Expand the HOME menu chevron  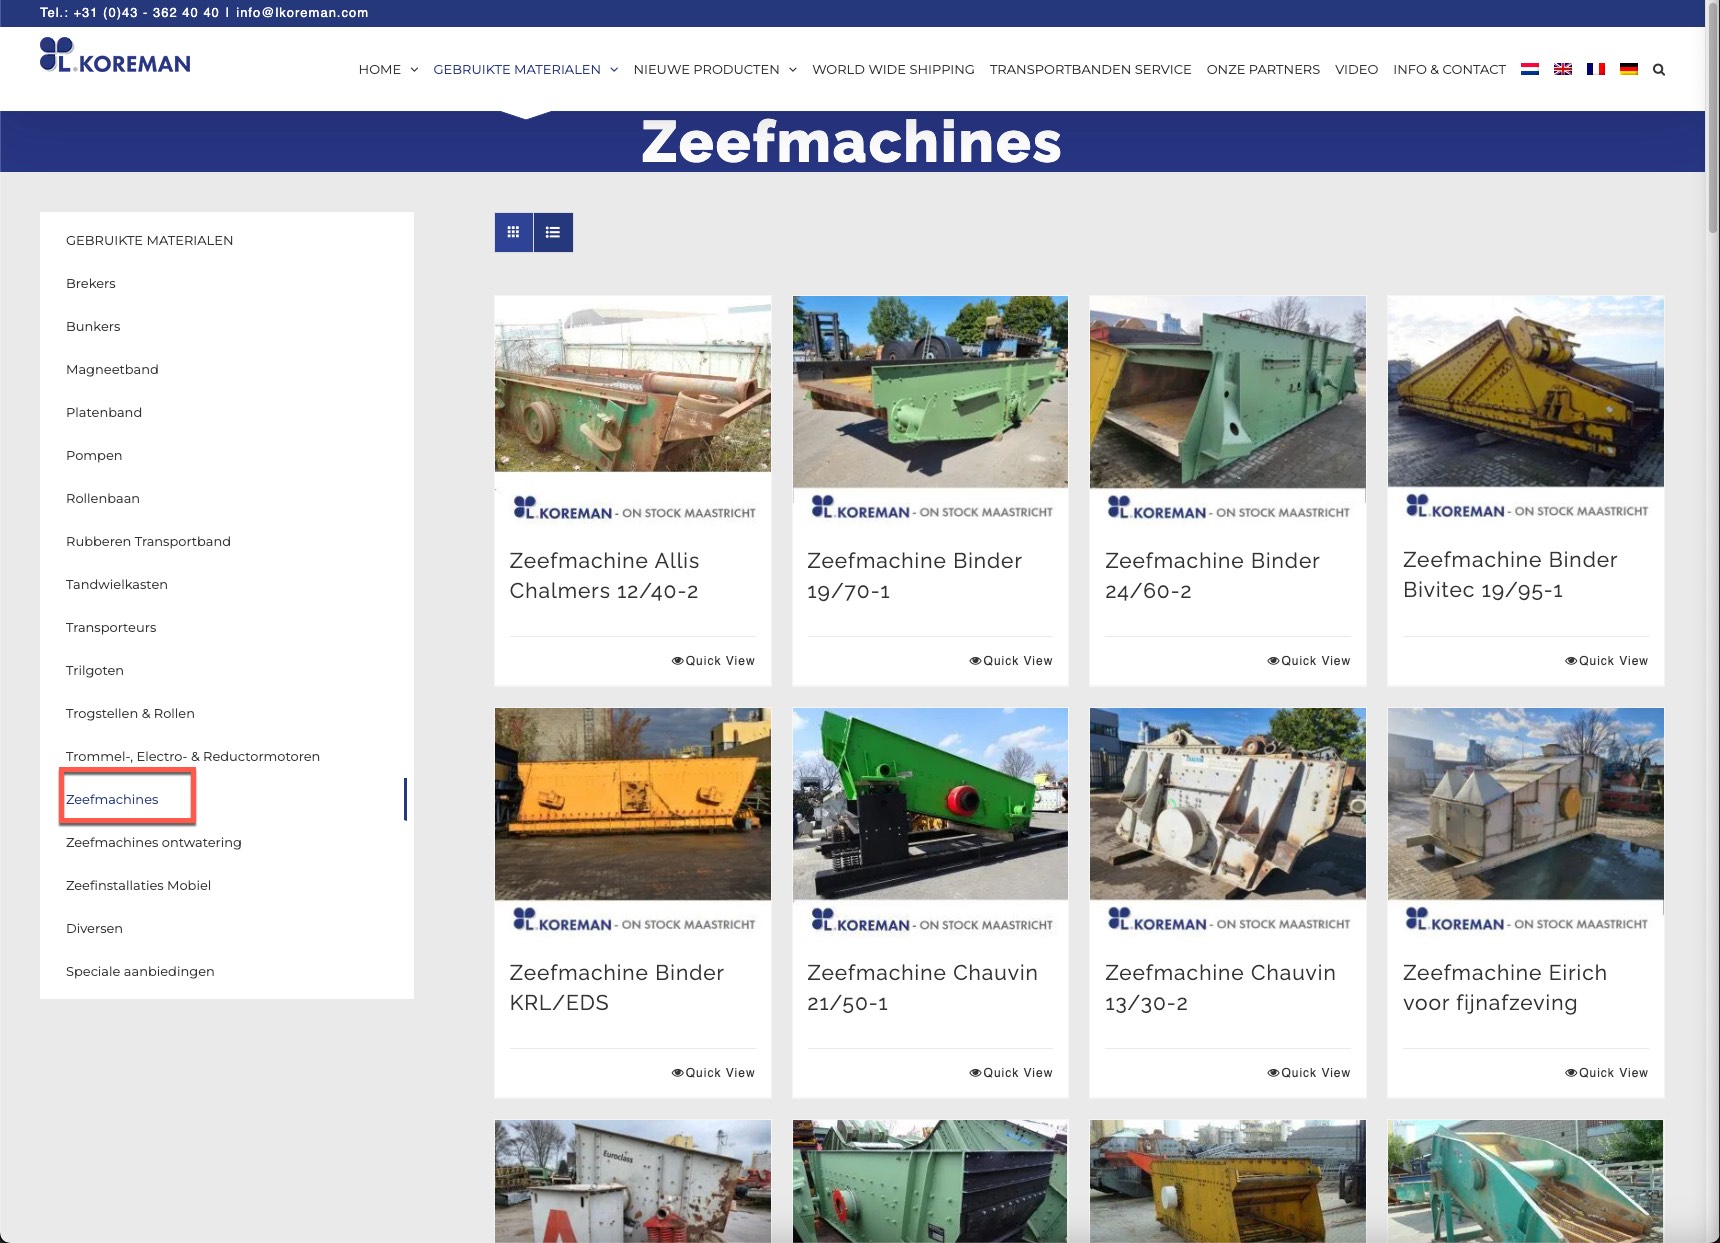[414, 70]
